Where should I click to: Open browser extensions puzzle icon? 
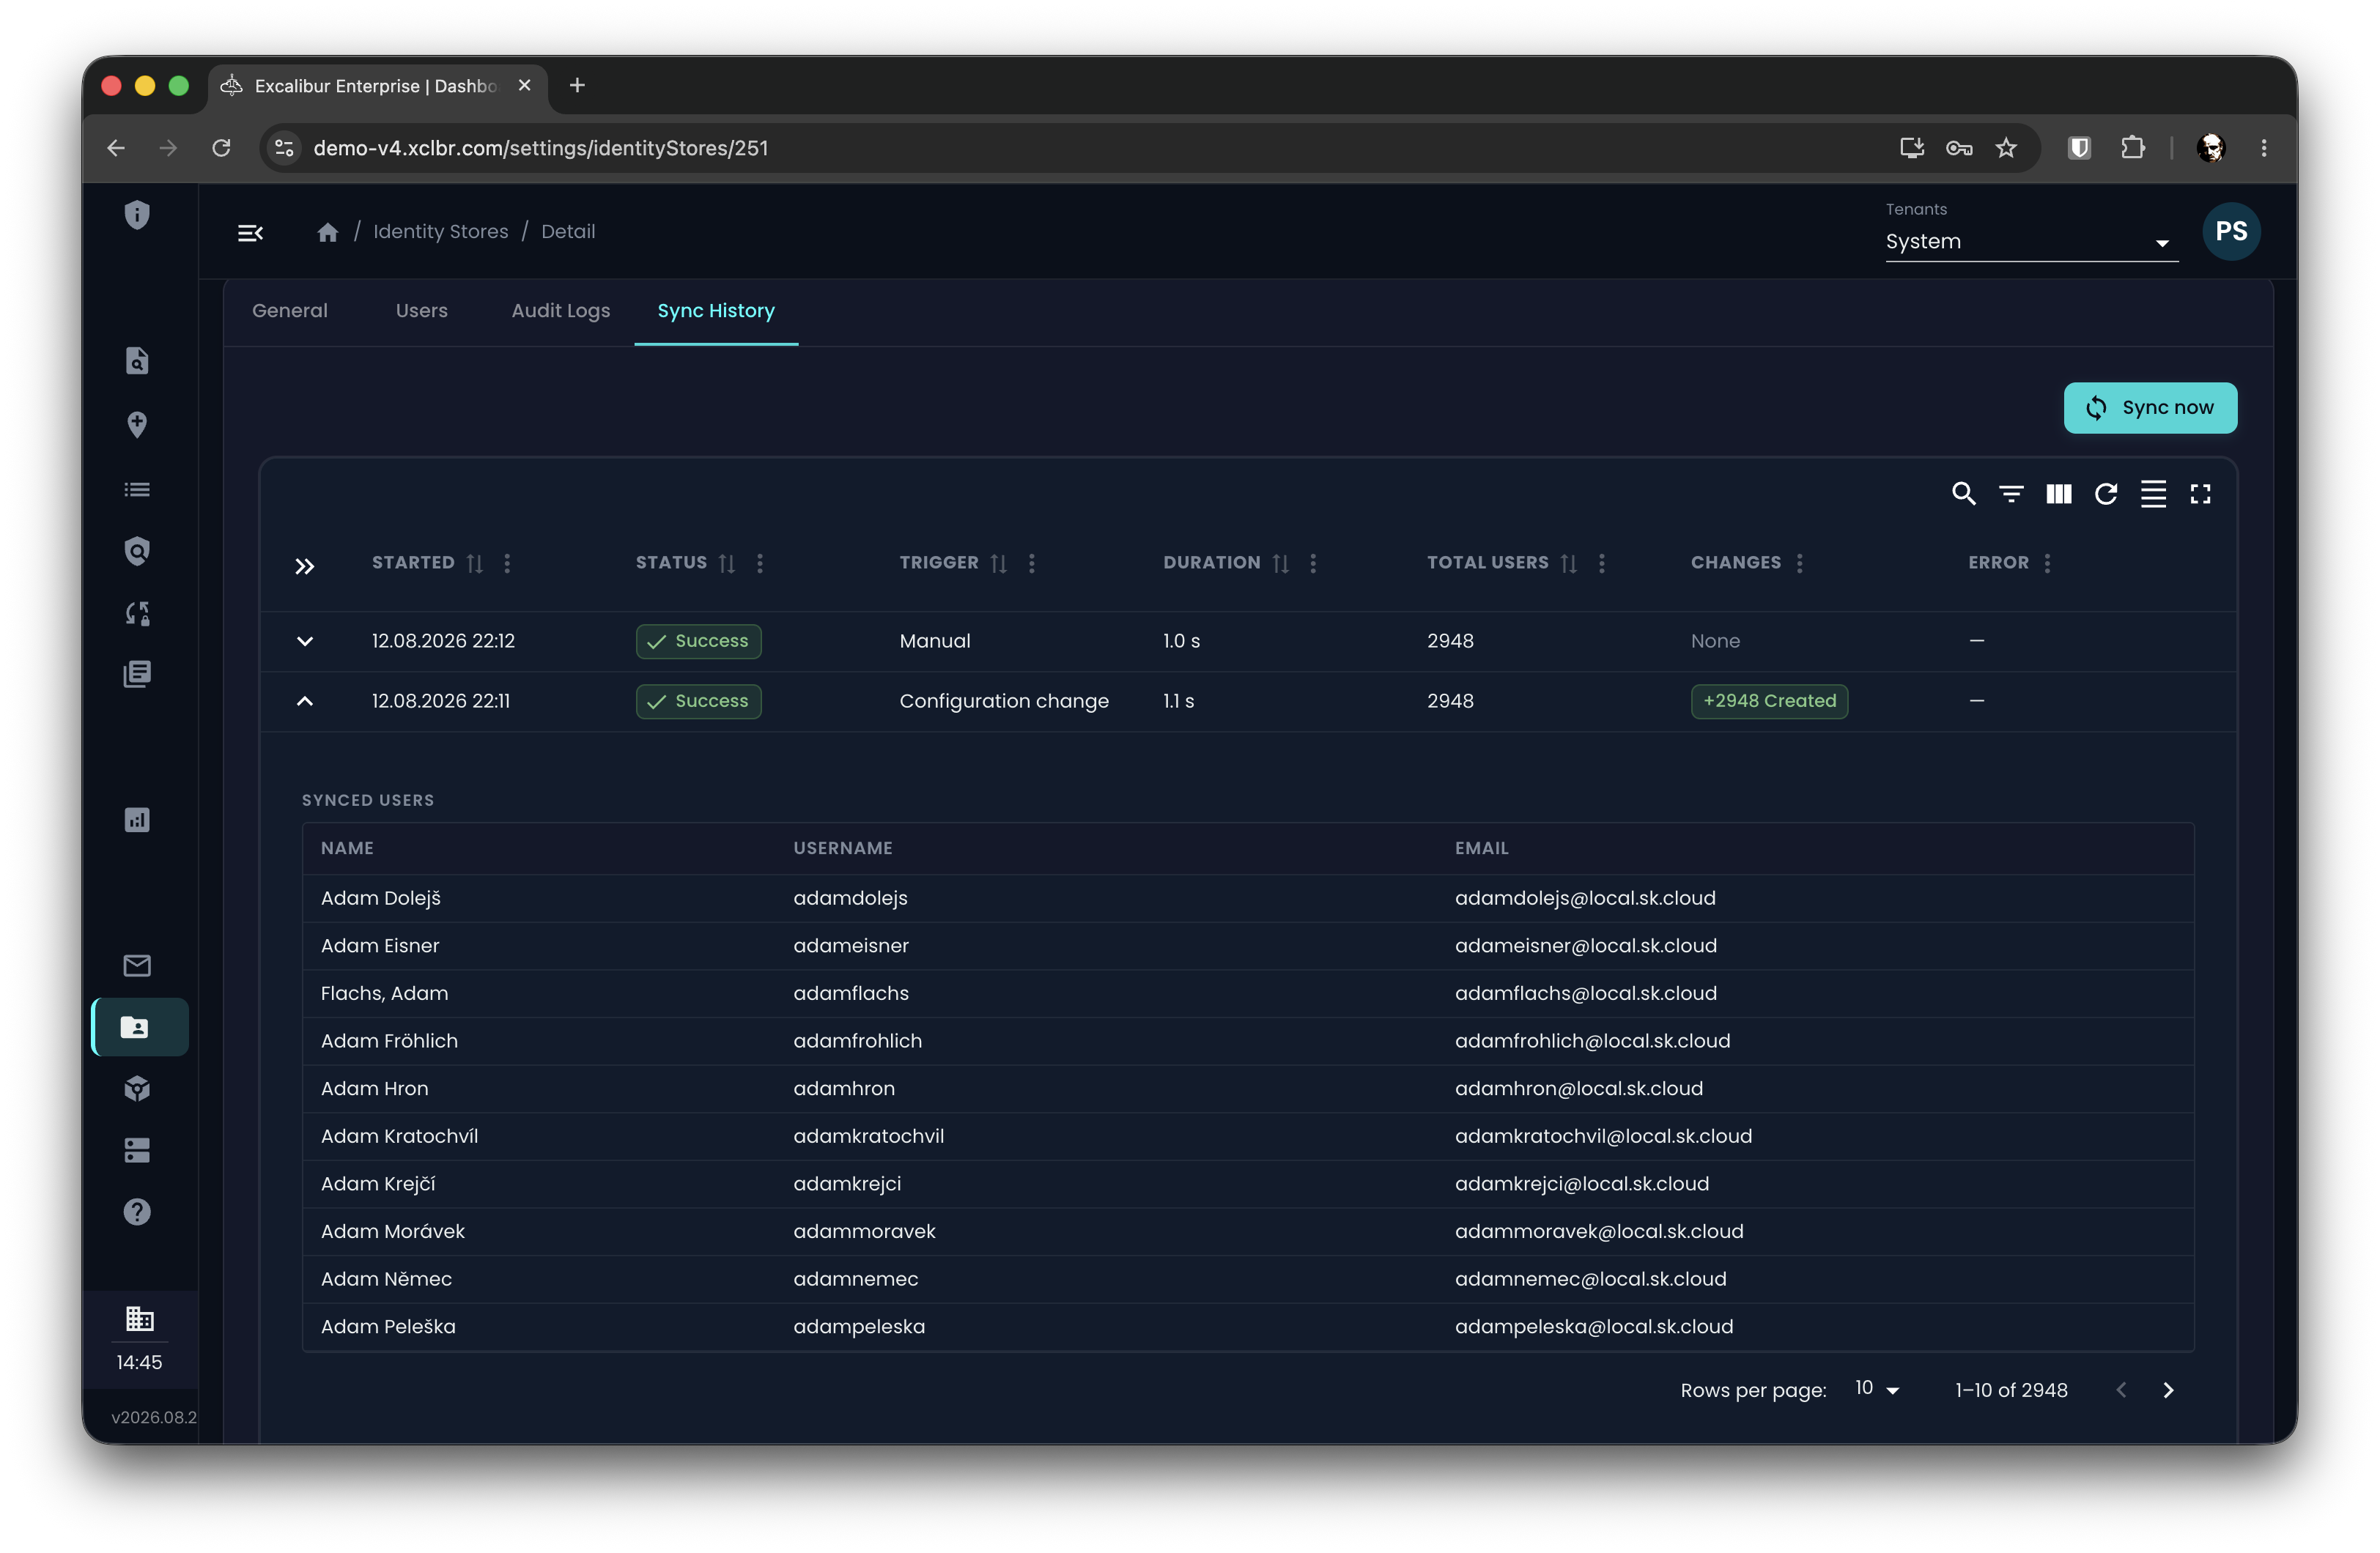pyautogui.click(x=2132, y=148)
